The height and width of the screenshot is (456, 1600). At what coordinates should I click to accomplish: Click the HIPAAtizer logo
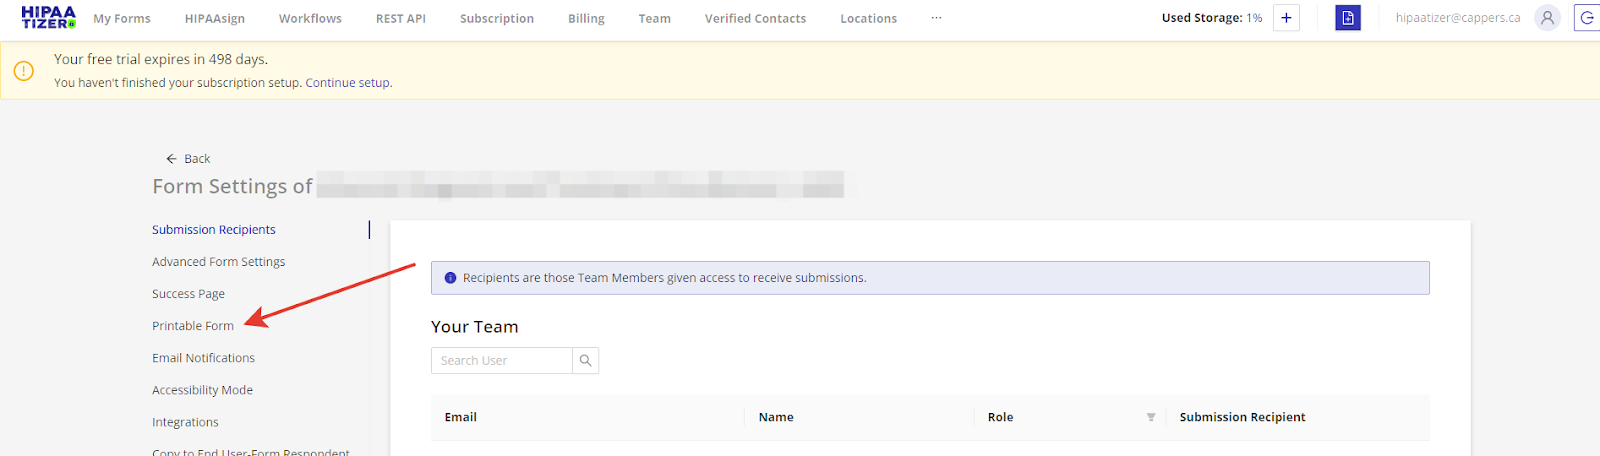click(48, 18)
